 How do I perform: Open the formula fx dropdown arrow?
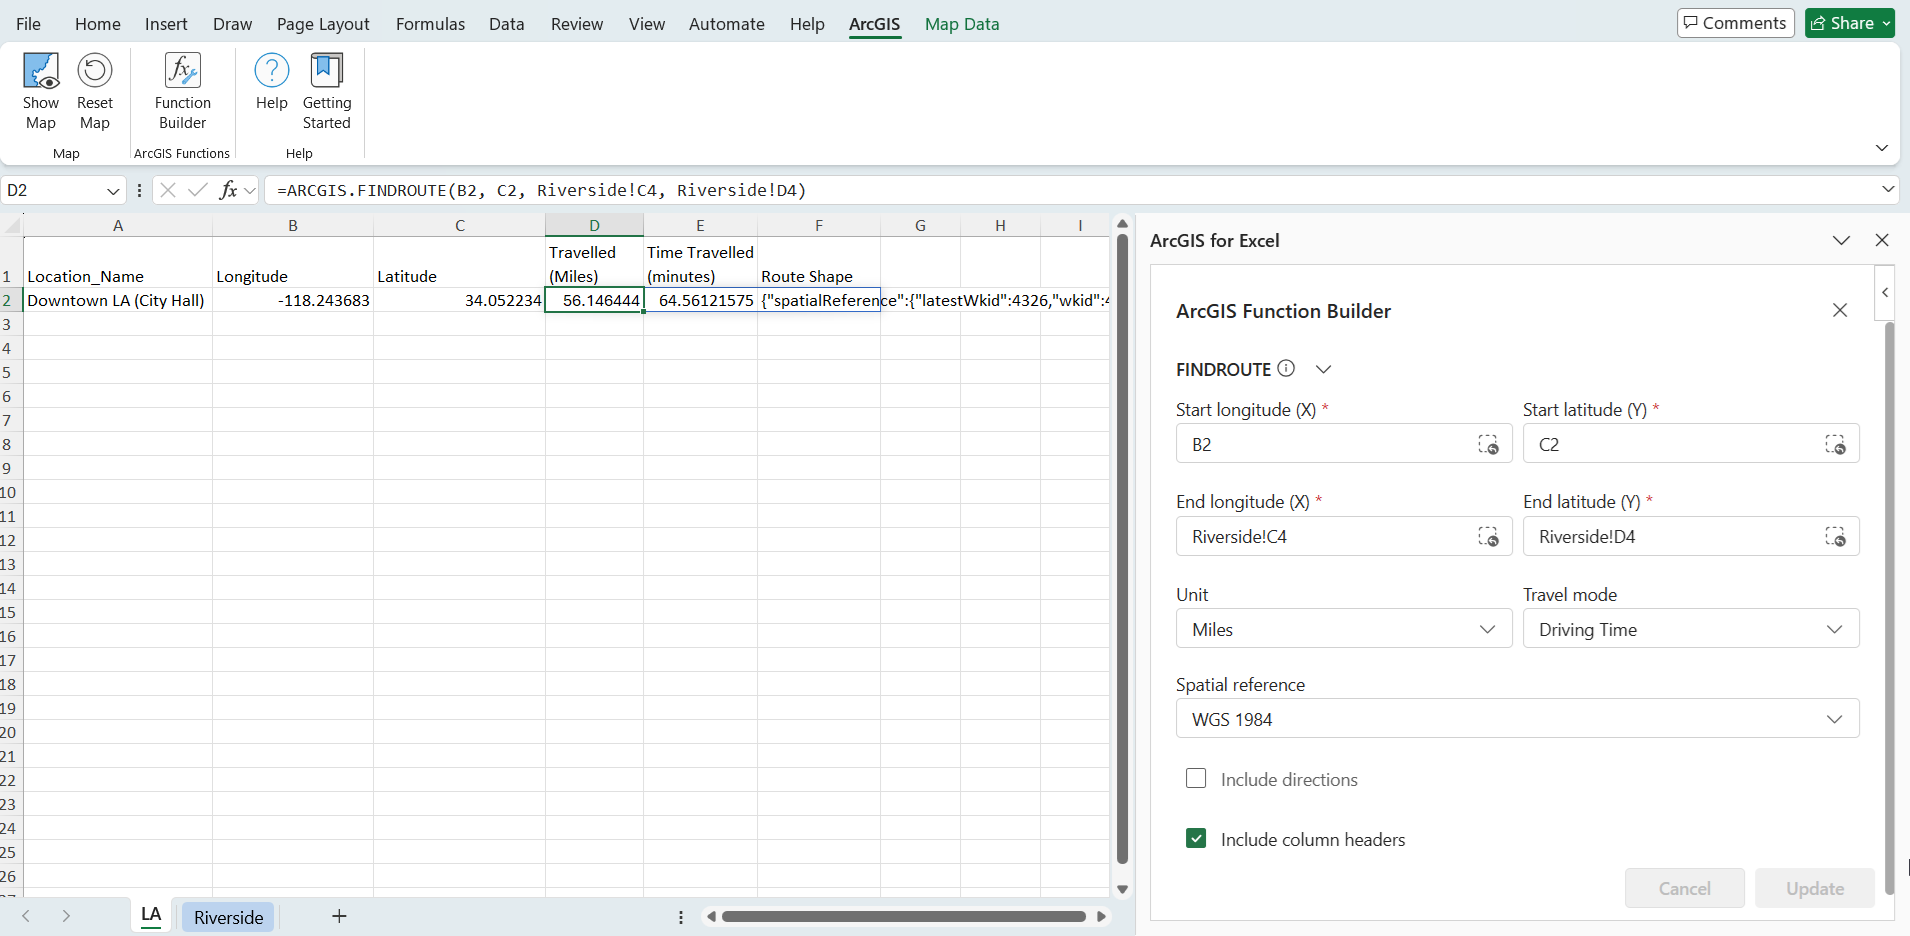[250, 190]
